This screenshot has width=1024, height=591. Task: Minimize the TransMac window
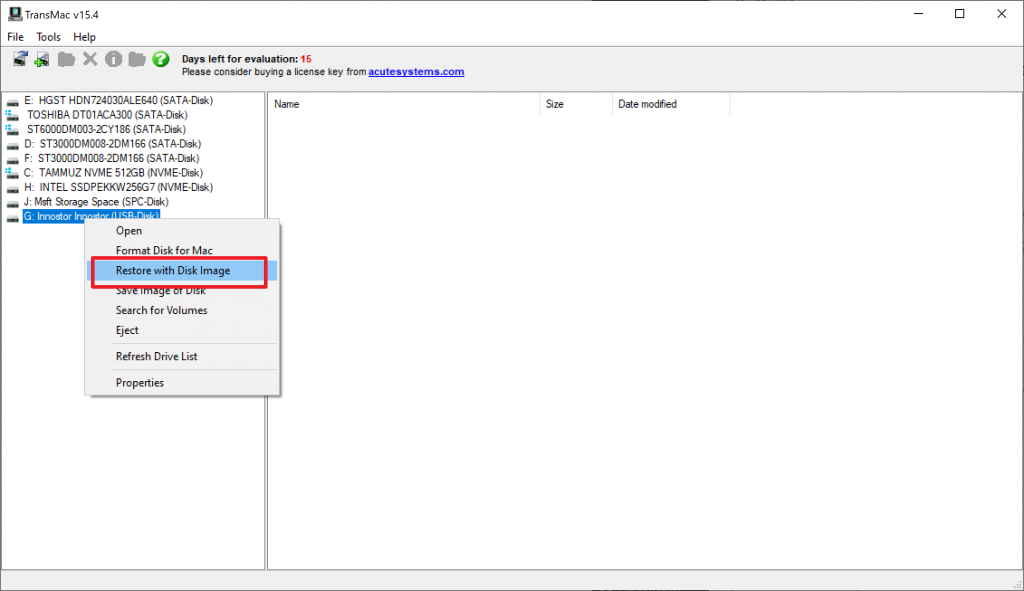[x=918, y=14]
